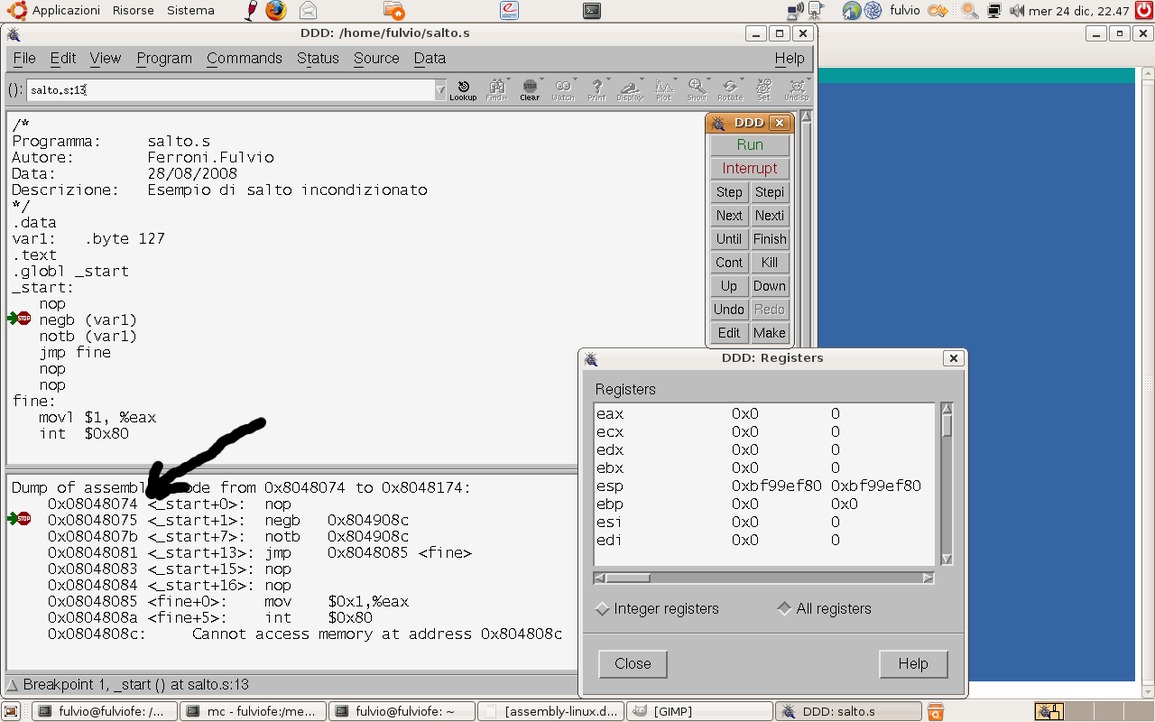Click the Cont button to continue execution
Screen dimensions: 1155x722
tap(729, 262)
